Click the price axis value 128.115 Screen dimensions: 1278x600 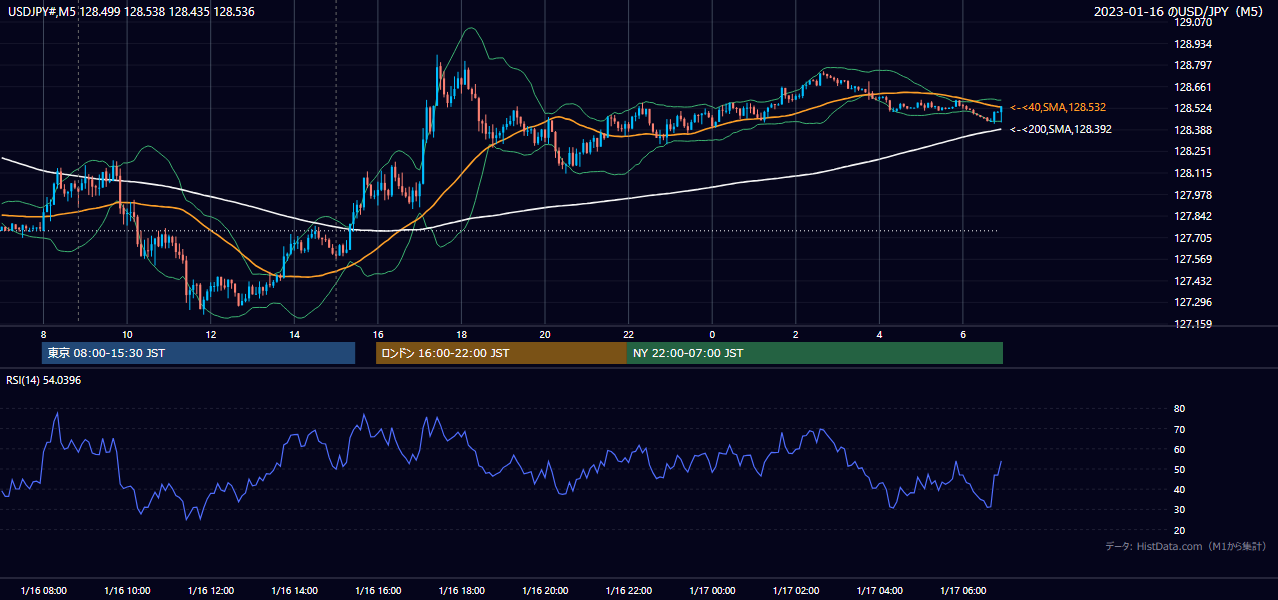pos(1193,173)
